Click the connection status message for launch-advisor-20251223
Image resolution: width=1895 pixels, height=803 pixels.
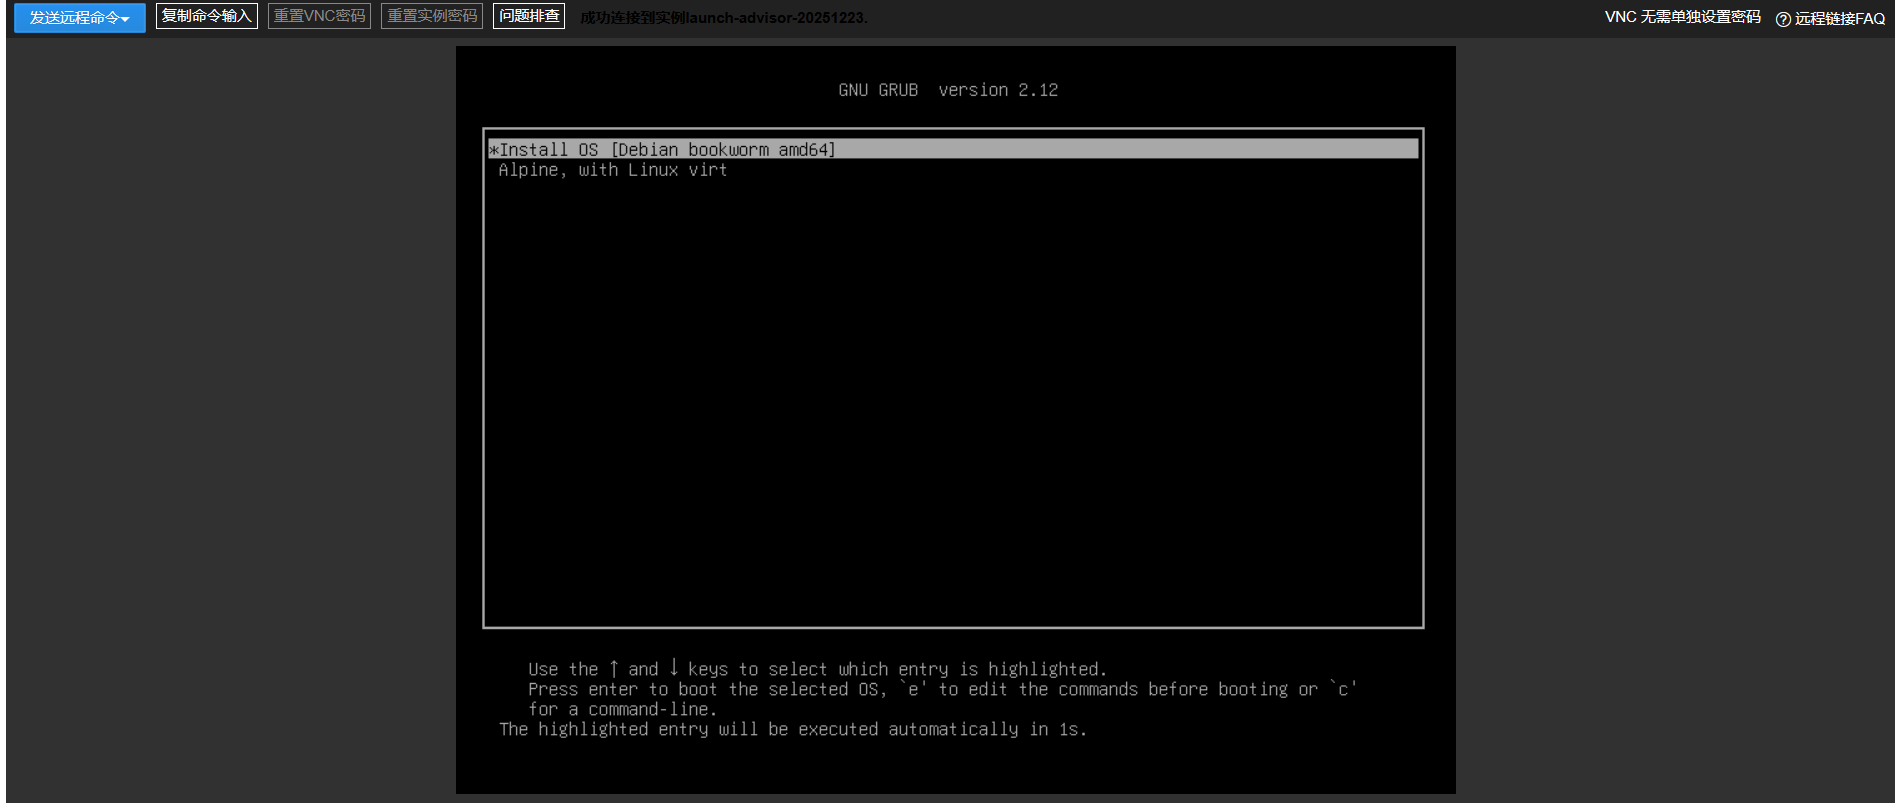[724, 18]
